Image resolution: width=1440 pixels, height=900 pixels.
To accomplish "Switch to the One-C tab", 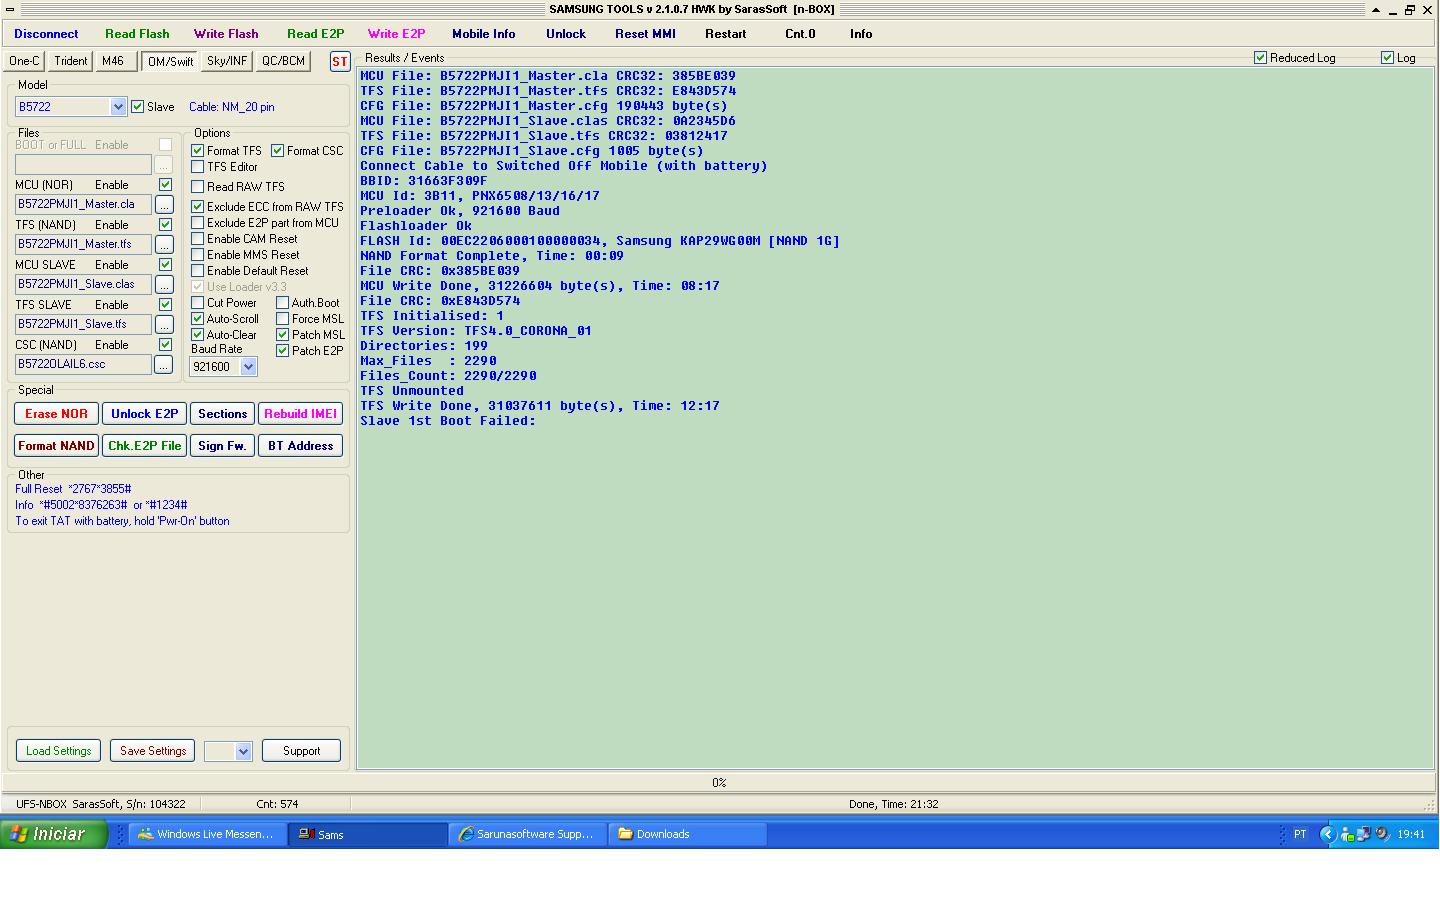I will [x=24, y=61].
